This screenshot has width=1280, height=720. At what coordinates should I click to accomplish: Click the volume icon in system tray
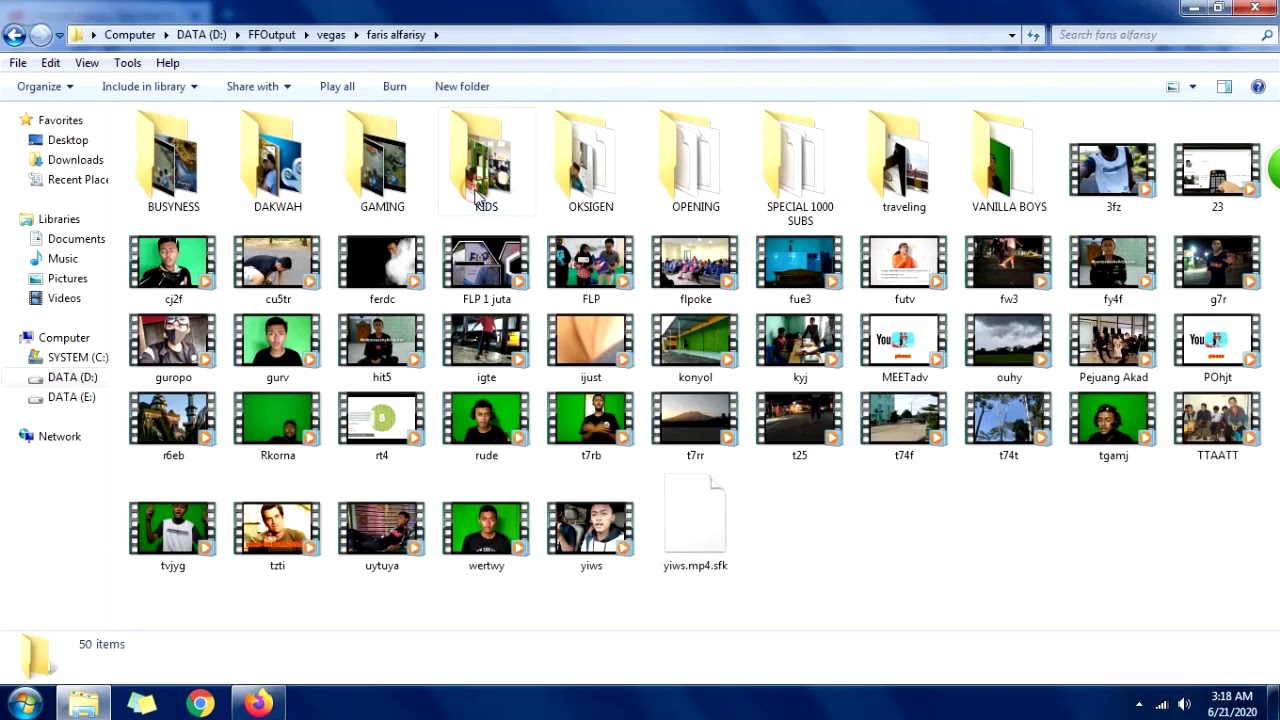[1185, 705]
